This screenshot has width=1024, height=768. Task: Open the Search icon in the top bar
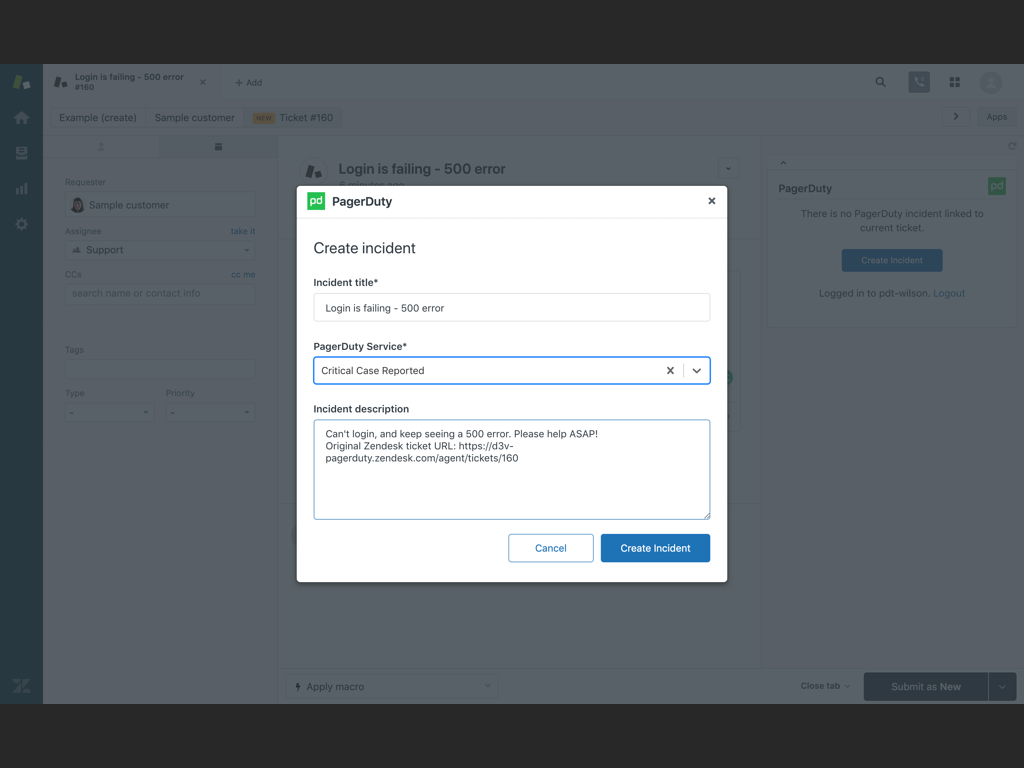pos(879,82)
